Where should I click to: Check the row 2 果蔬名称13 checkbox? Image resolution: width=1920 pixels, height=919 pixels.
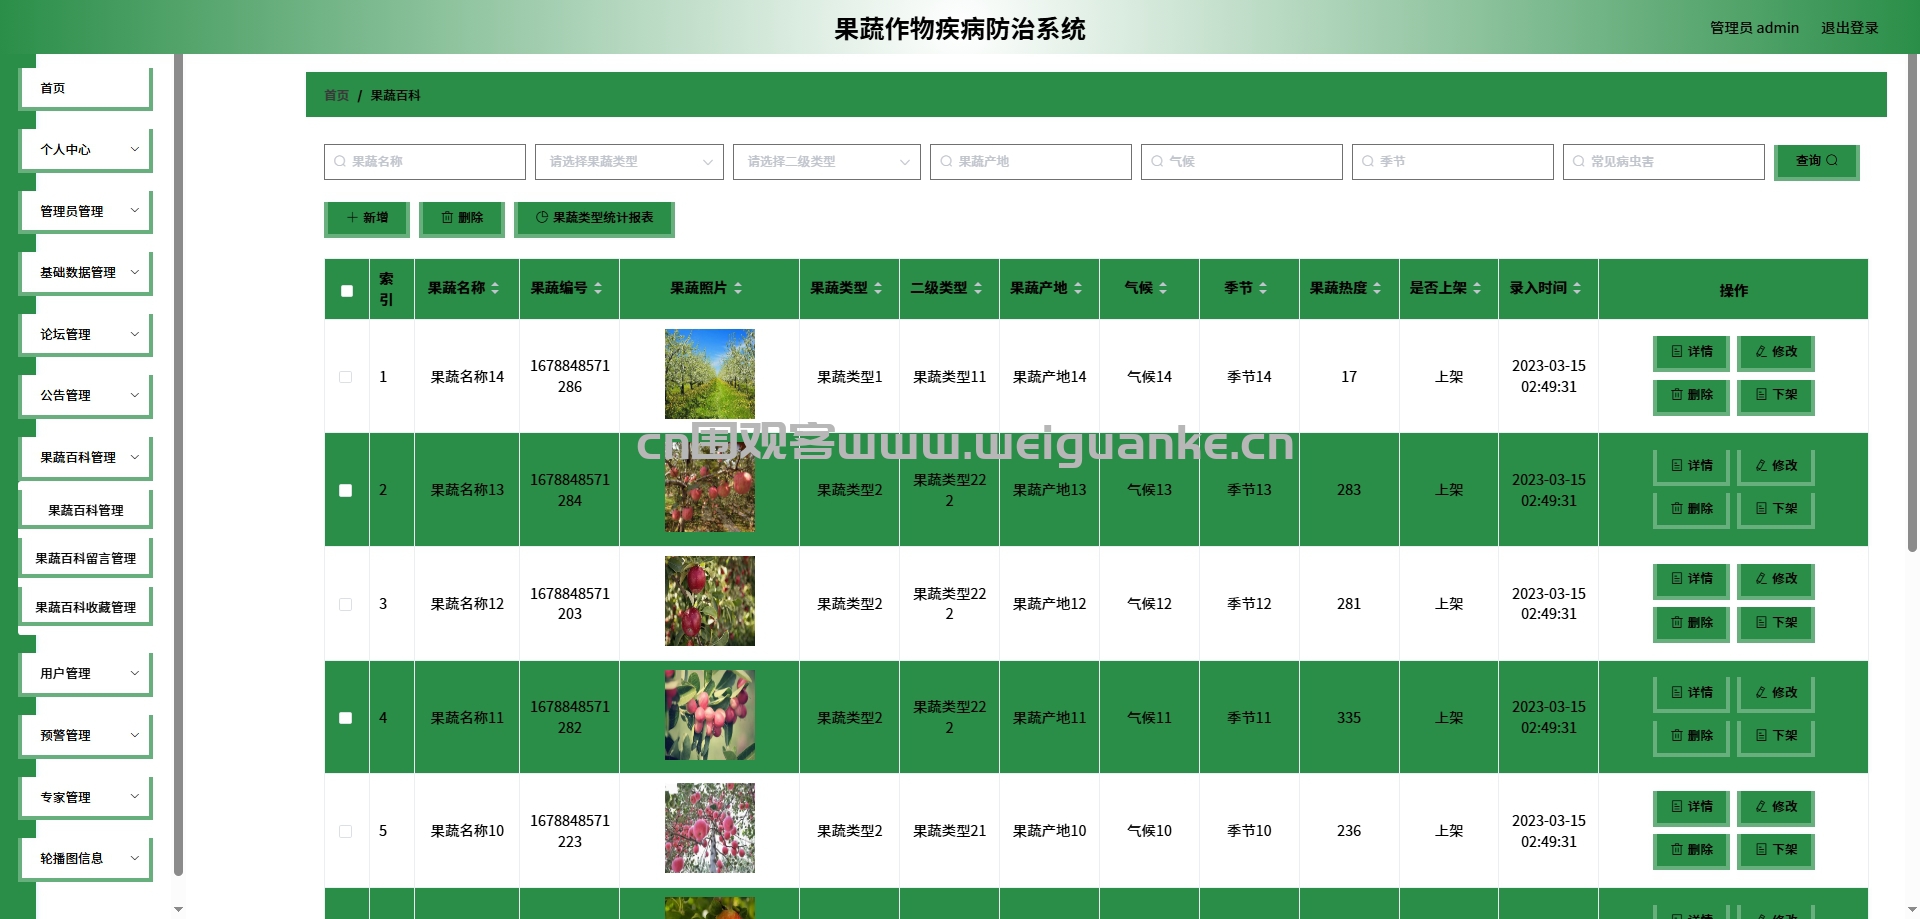346,491
